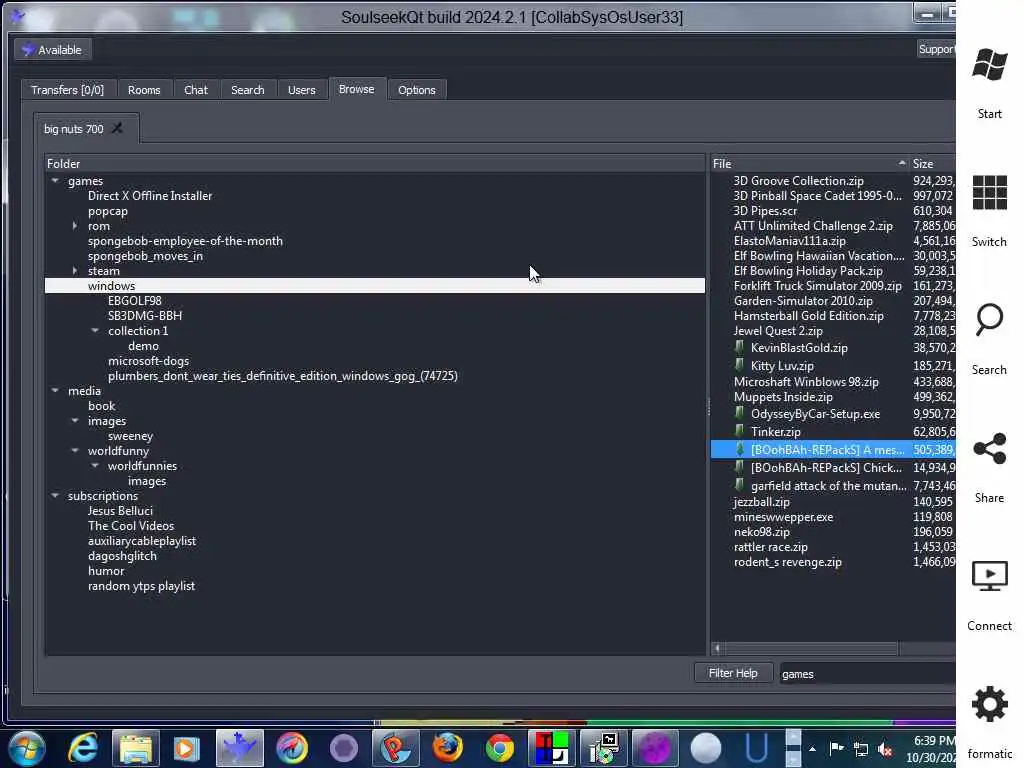Click the Kitty Luv.zip file icon
This screenshot has width=1024, height=768.
point(739,364)
